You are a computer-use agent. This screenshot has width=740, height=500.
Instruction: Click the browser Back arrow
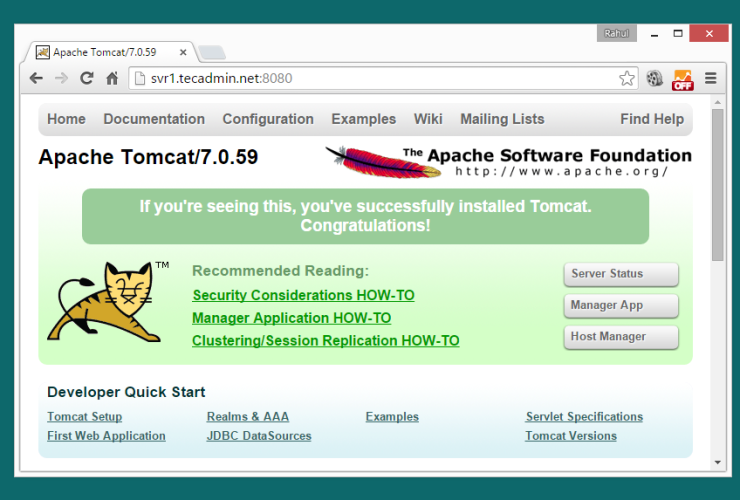[x=36, y=78]
